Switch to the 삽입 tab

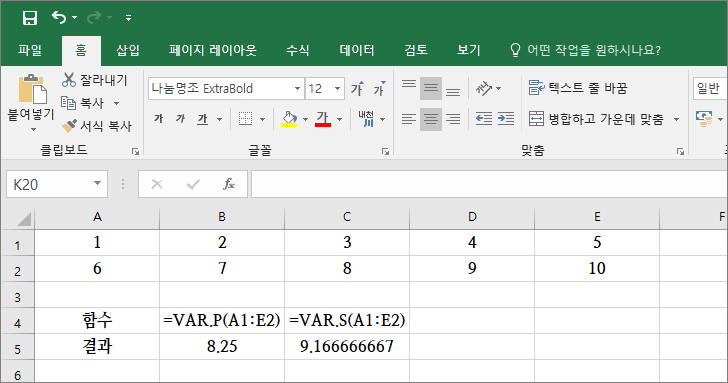pos(128,50)
